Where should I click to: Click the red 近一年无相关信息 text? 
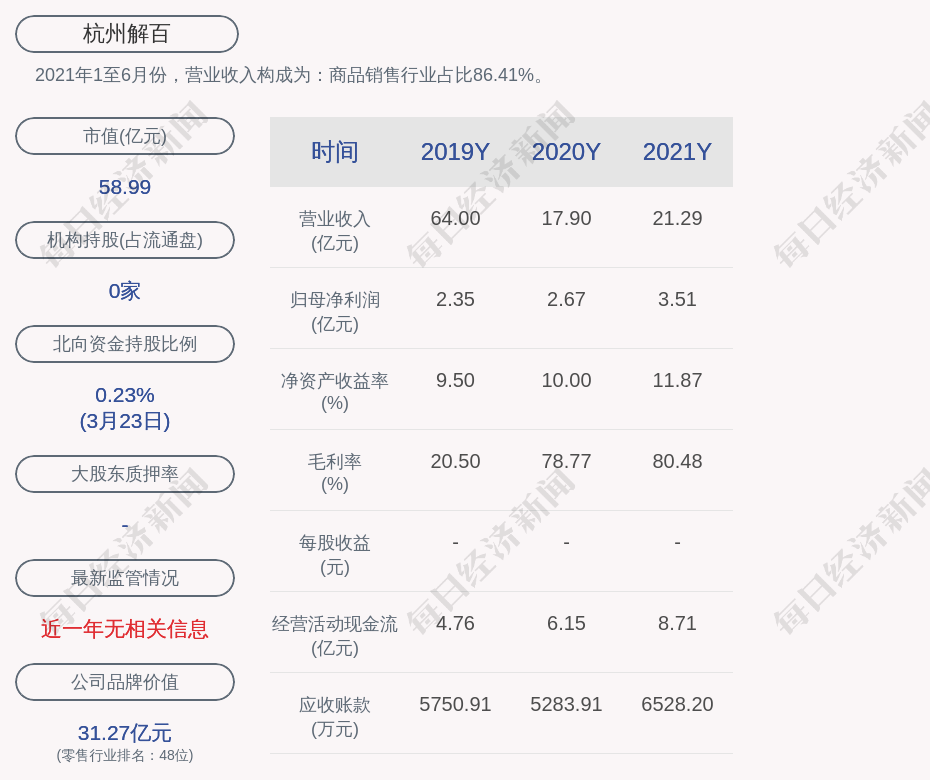click(125, 629)
